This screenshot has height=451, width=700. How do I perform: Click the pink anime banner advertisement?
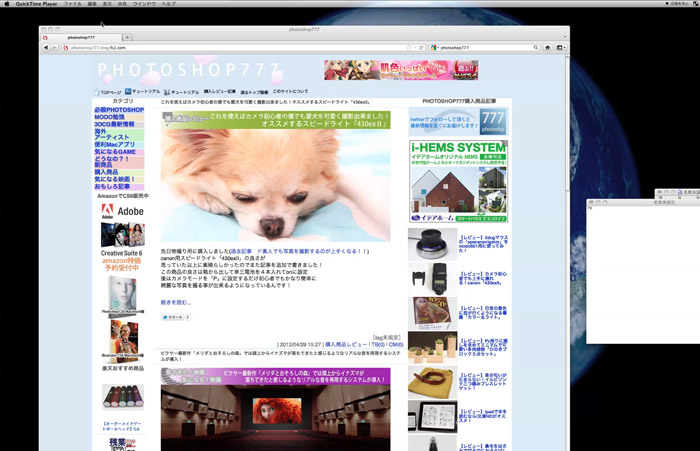(x=401, y=70)
